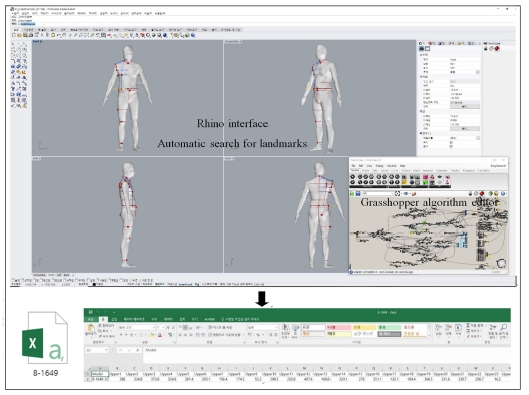
Task: Click the Rhino command prompt input line
Action: tap(263, 24)
